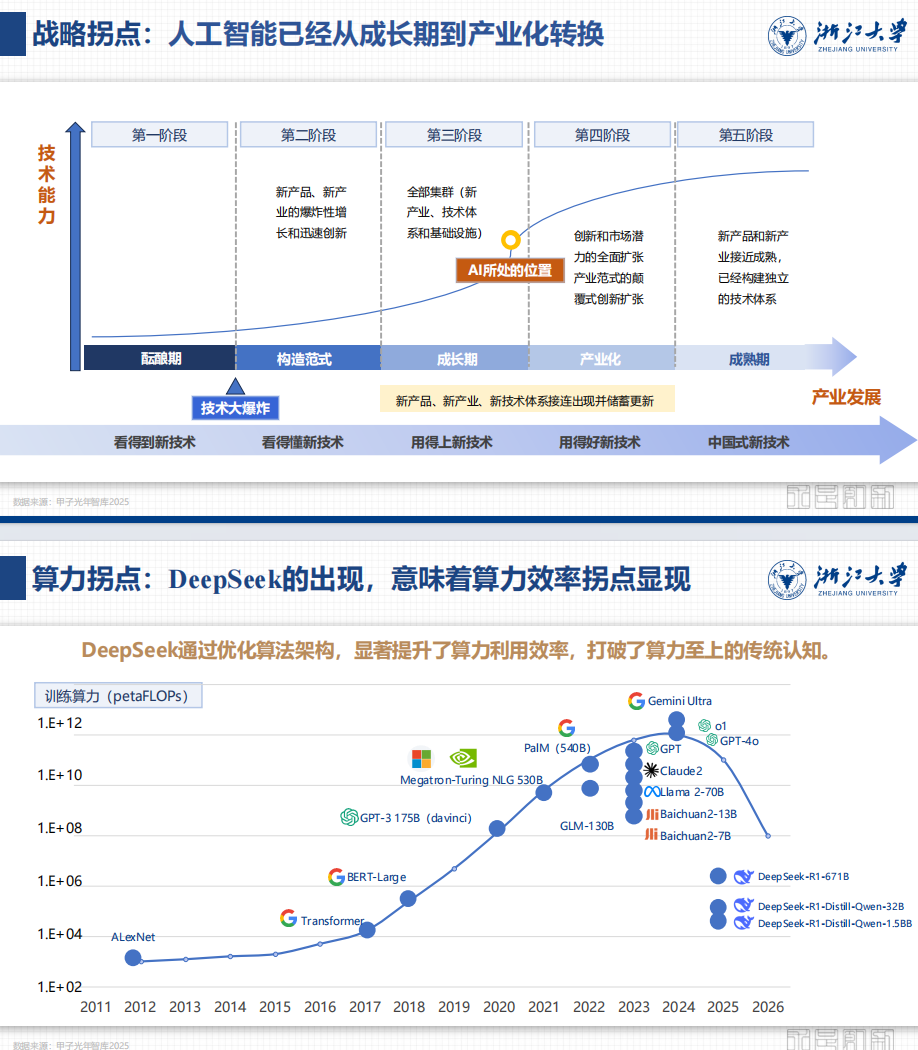The image size is (918, 1050).
Task: Click the 1.E+12 y-axis value
Action: click(60, 723)
